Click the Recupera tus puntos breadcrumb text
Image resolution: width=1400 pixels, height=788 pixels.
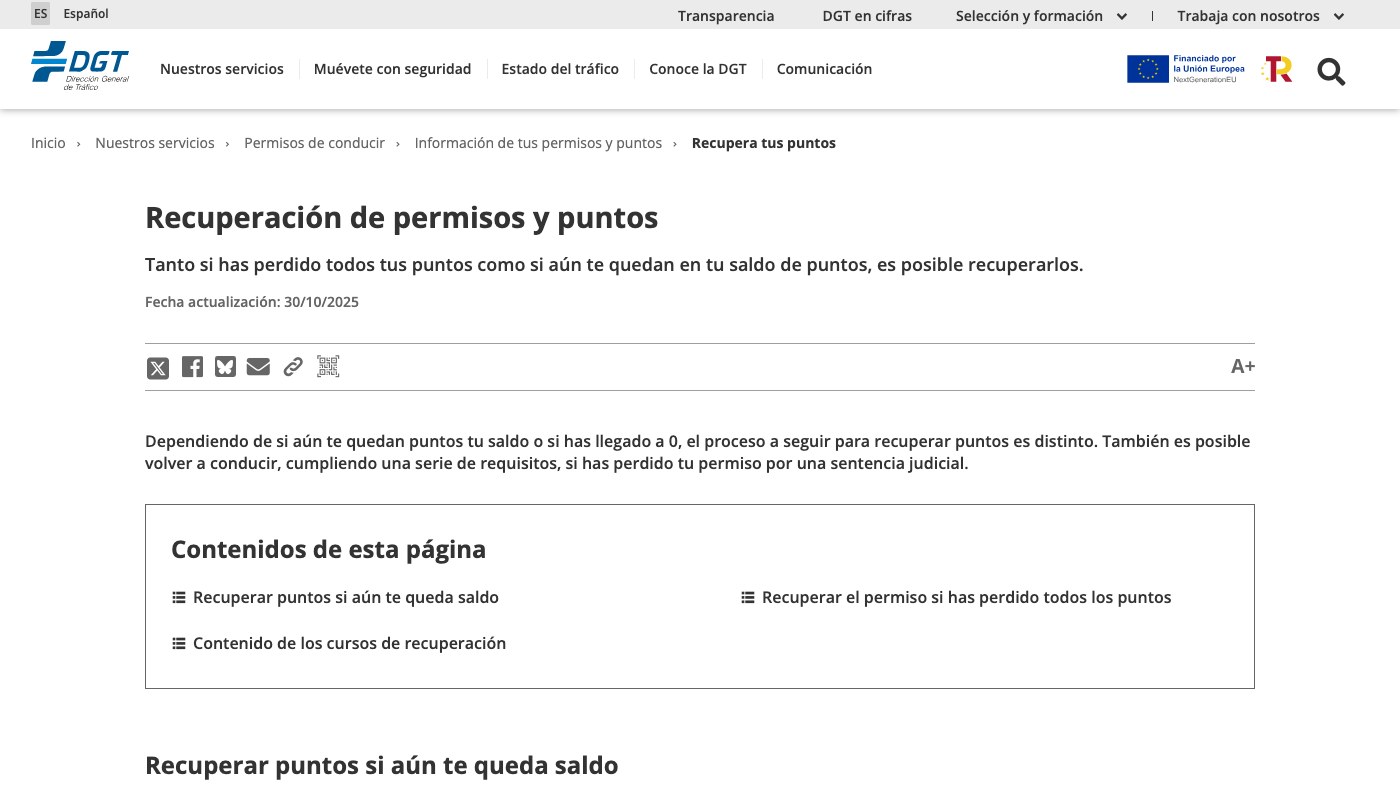click(x=764, y=143)
